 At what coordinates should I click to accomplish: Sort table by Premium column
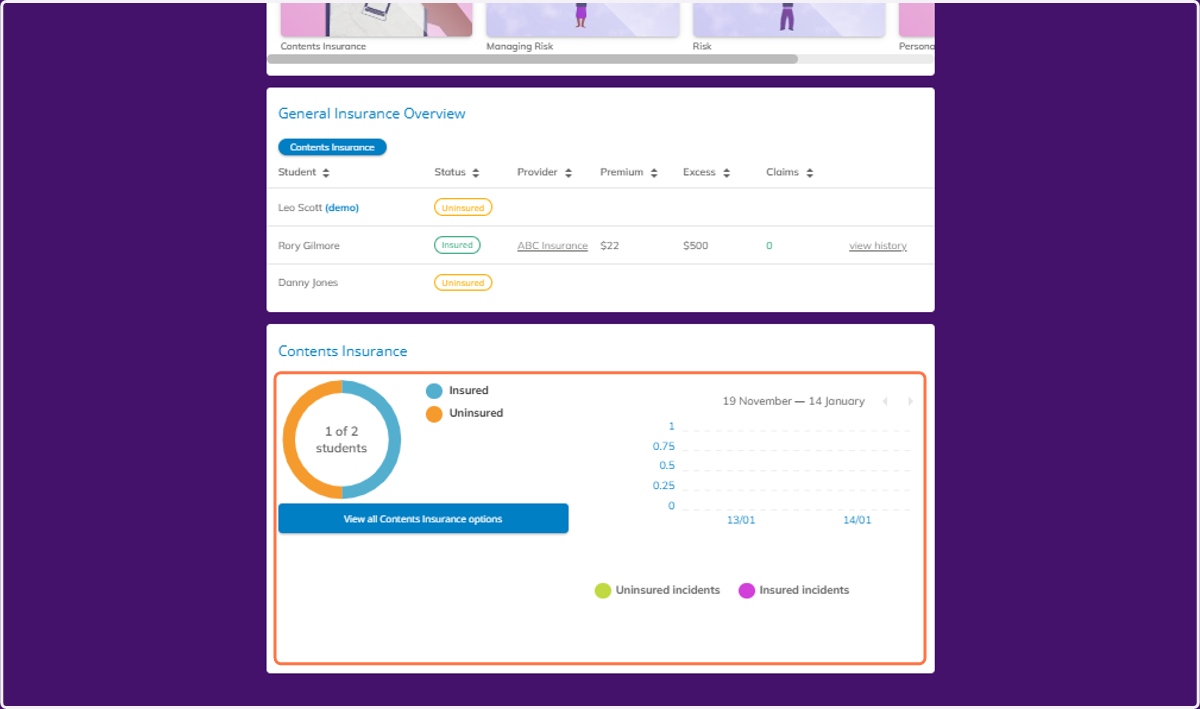[x=654, y=173]
